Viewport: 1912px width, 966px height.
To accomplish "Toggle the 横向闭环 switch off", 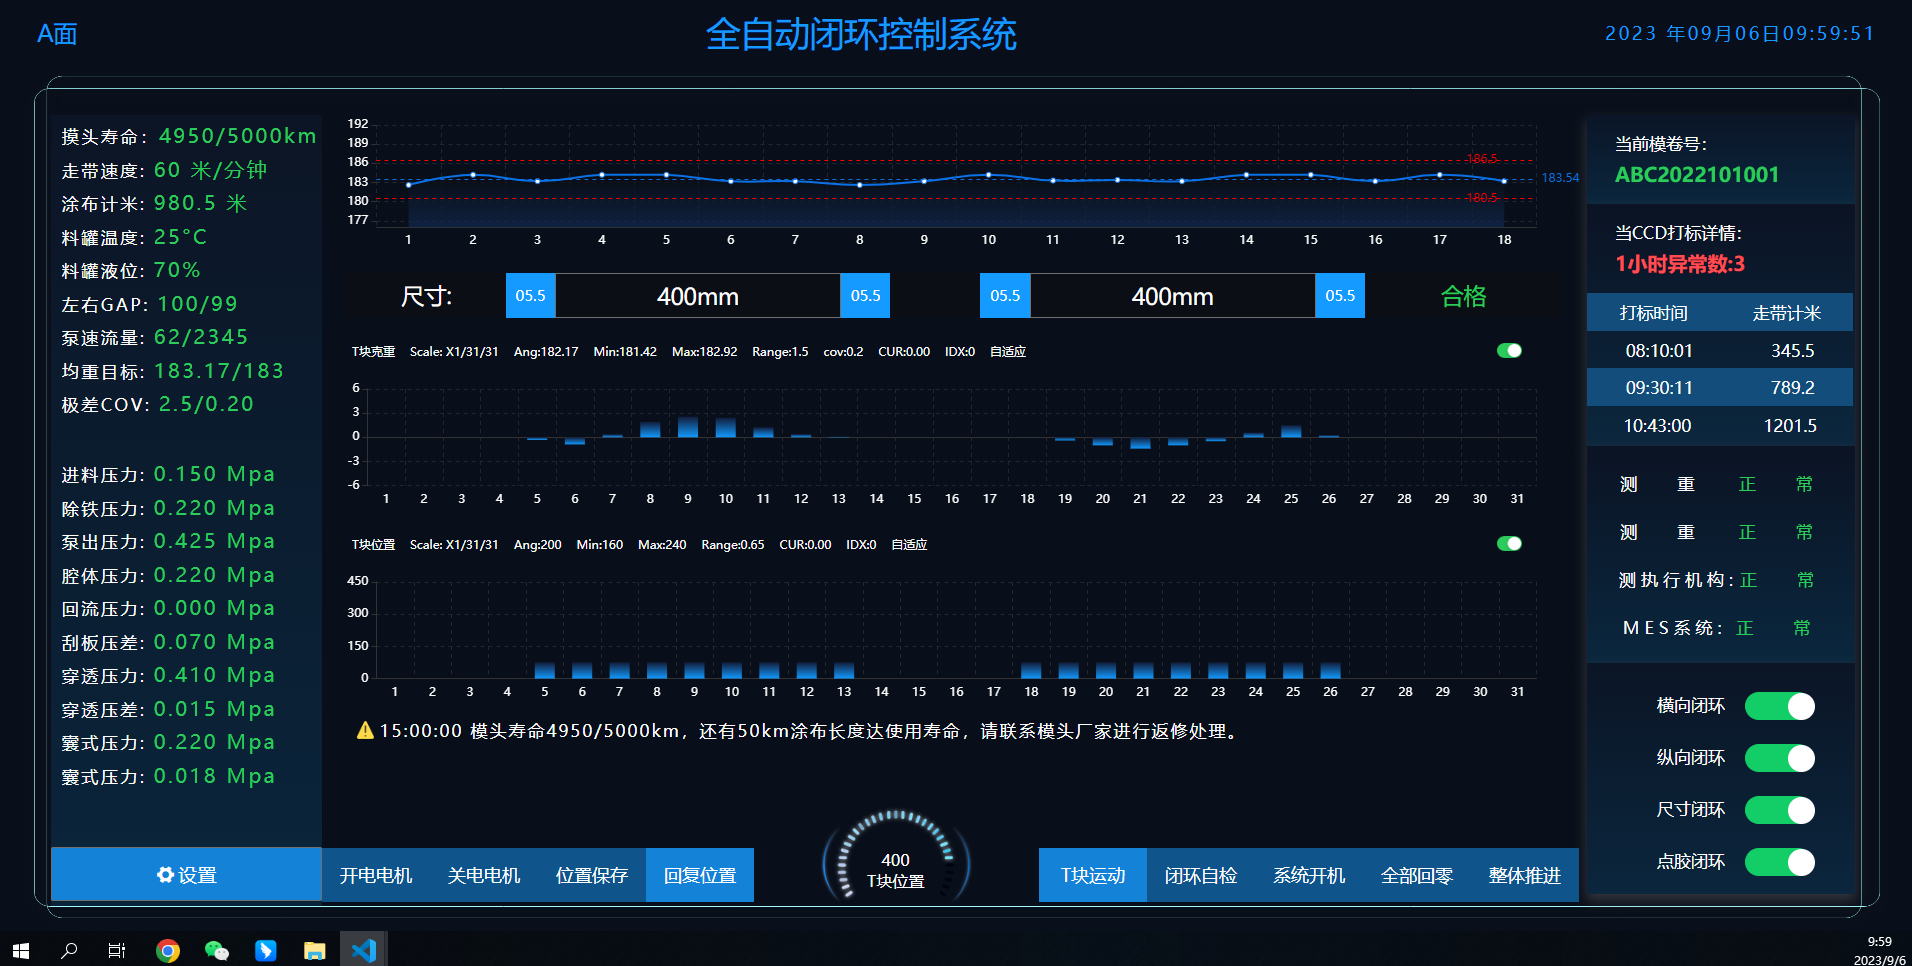I will coord(1779,705).
